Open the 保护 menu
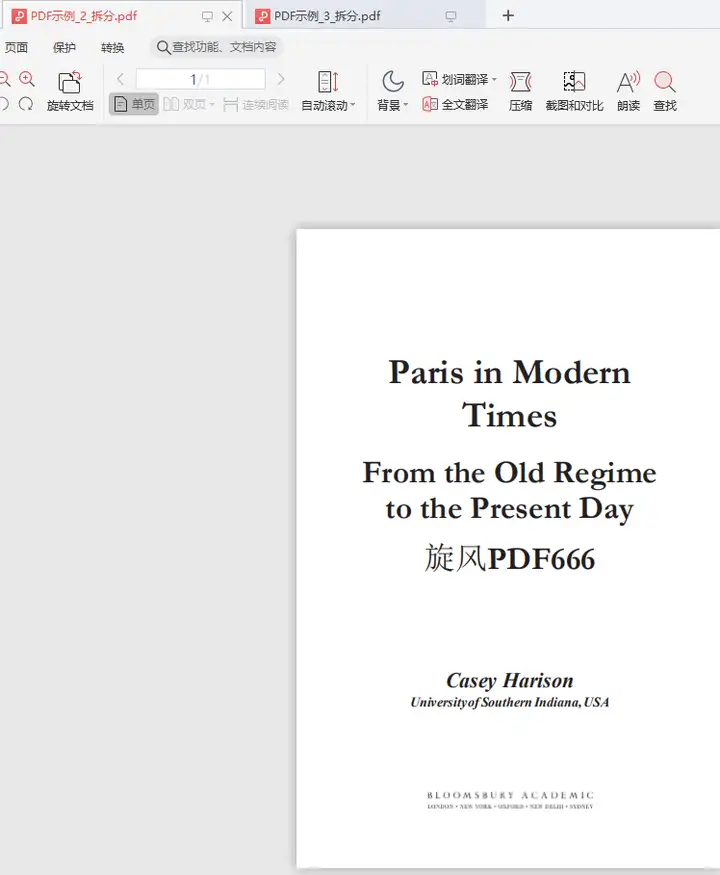This screenshot has width=720, height=875. click(x=64, y=47)
